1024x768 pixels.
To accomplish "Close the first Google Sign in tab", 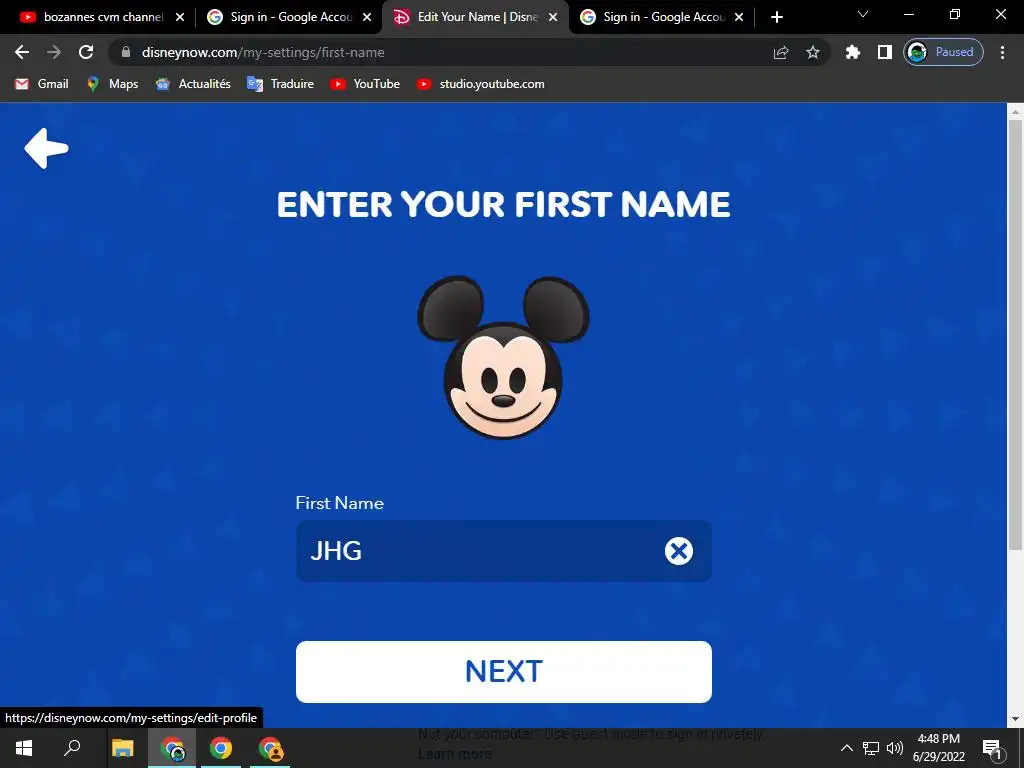I will click(x=367, y=17).
